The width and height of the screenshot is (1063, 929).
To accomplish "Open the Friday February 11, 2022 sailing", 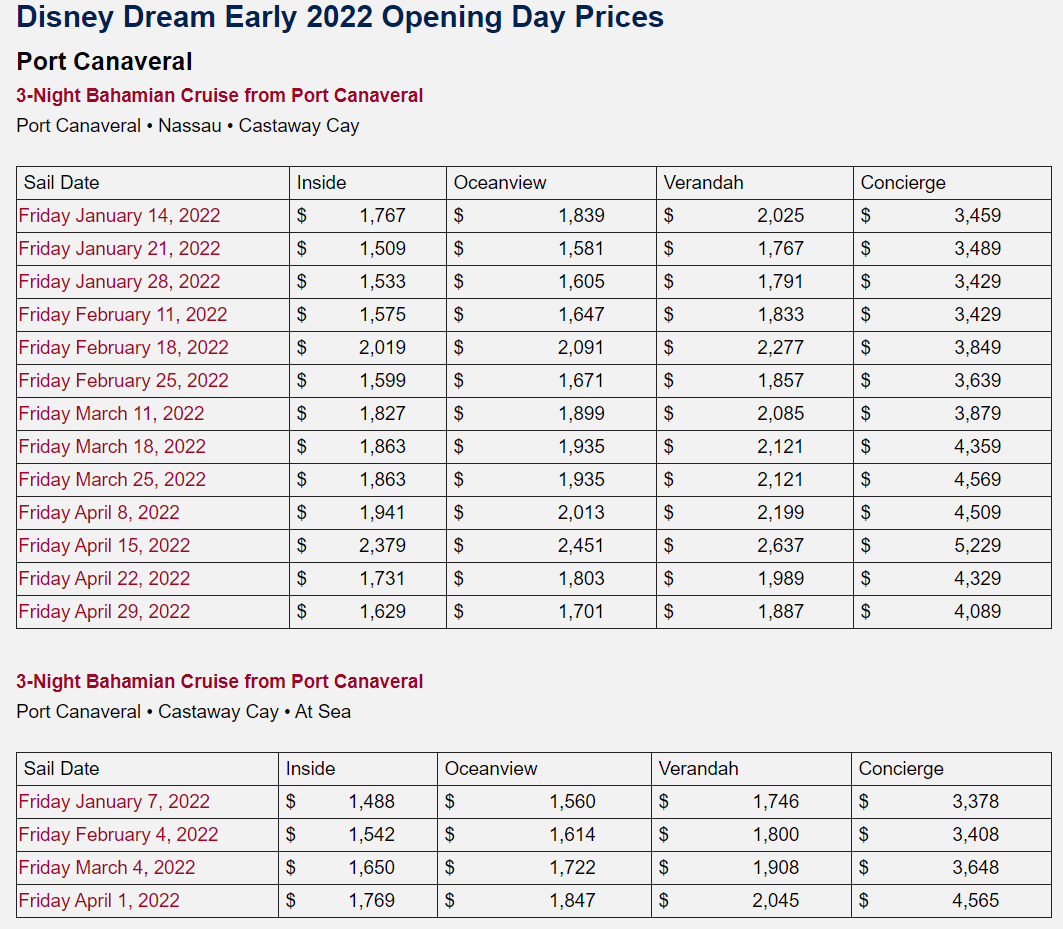I will [123, 315].
